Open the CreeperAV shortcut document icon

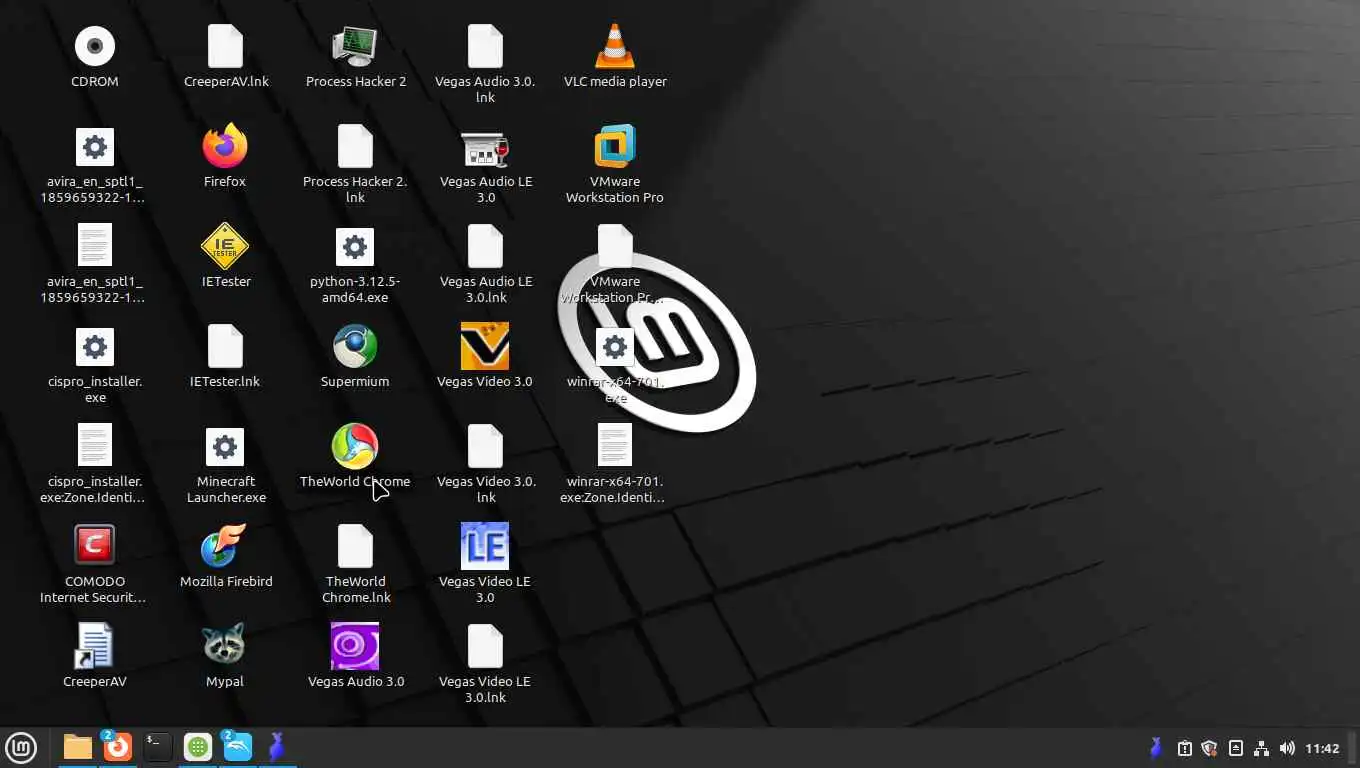coord(95,646)
